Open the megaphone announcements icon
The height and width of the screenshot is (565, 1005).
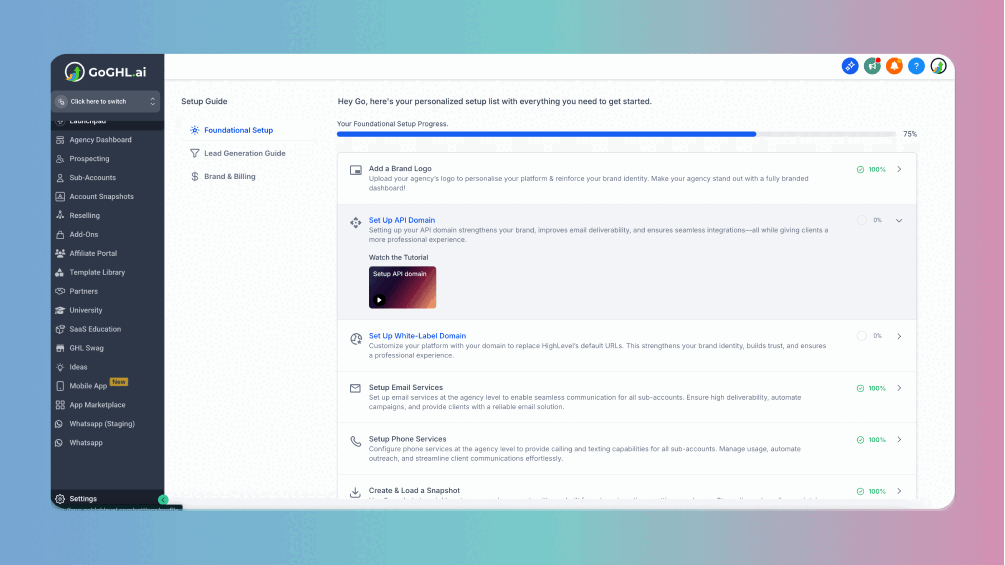coord(872,66)
